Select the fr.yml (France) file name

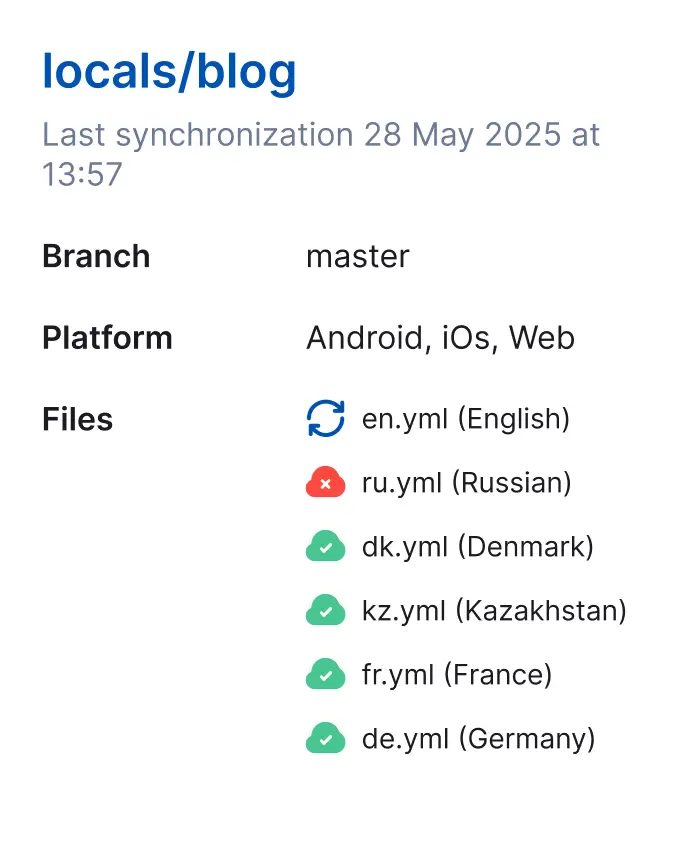(457, 675)
